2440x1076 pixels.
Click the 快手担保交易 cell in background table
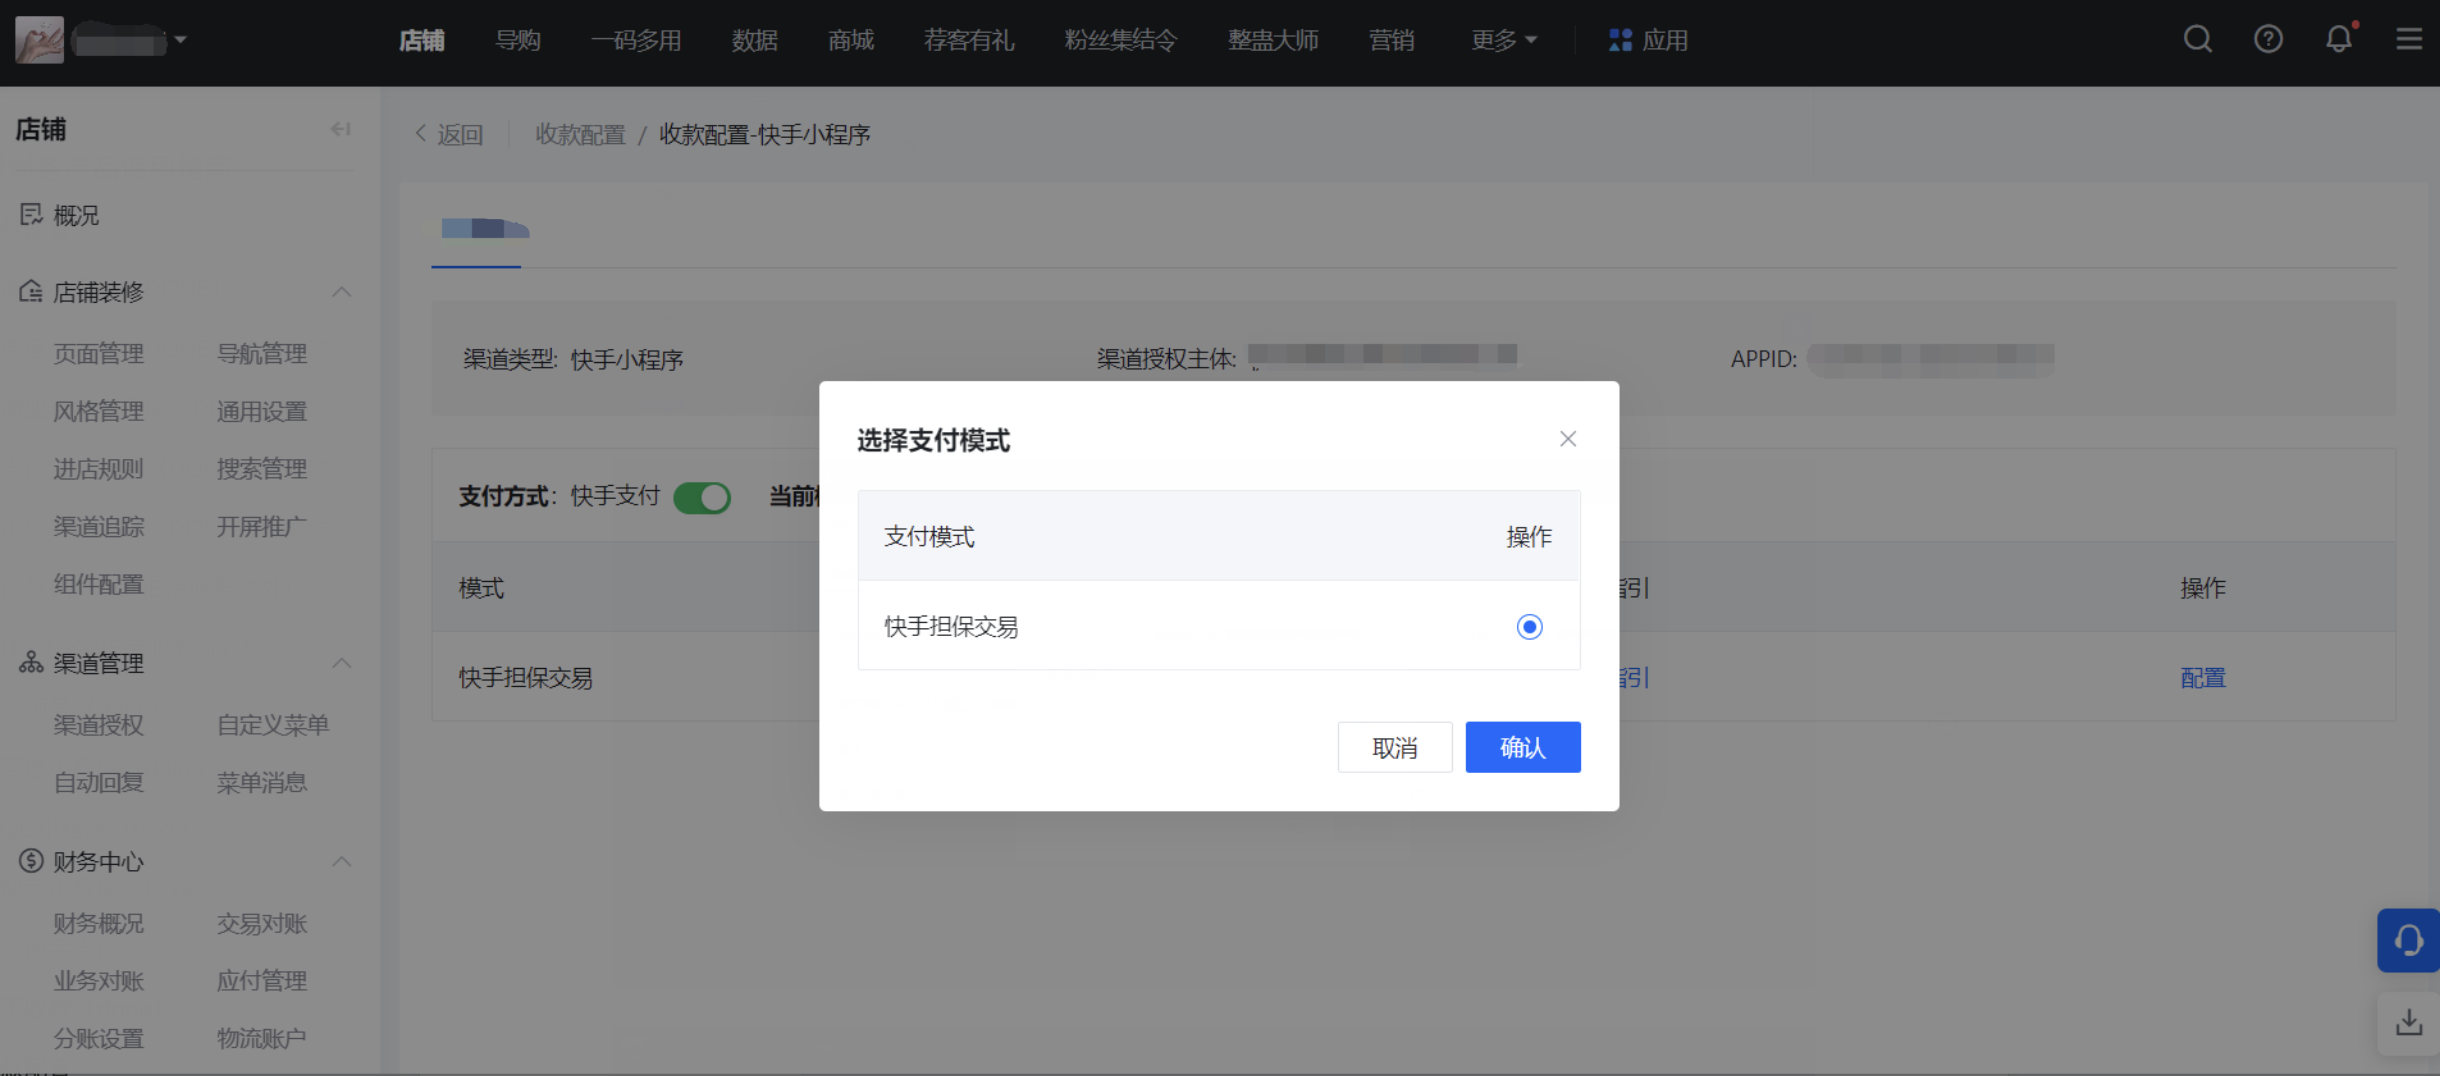coord(526,677)
